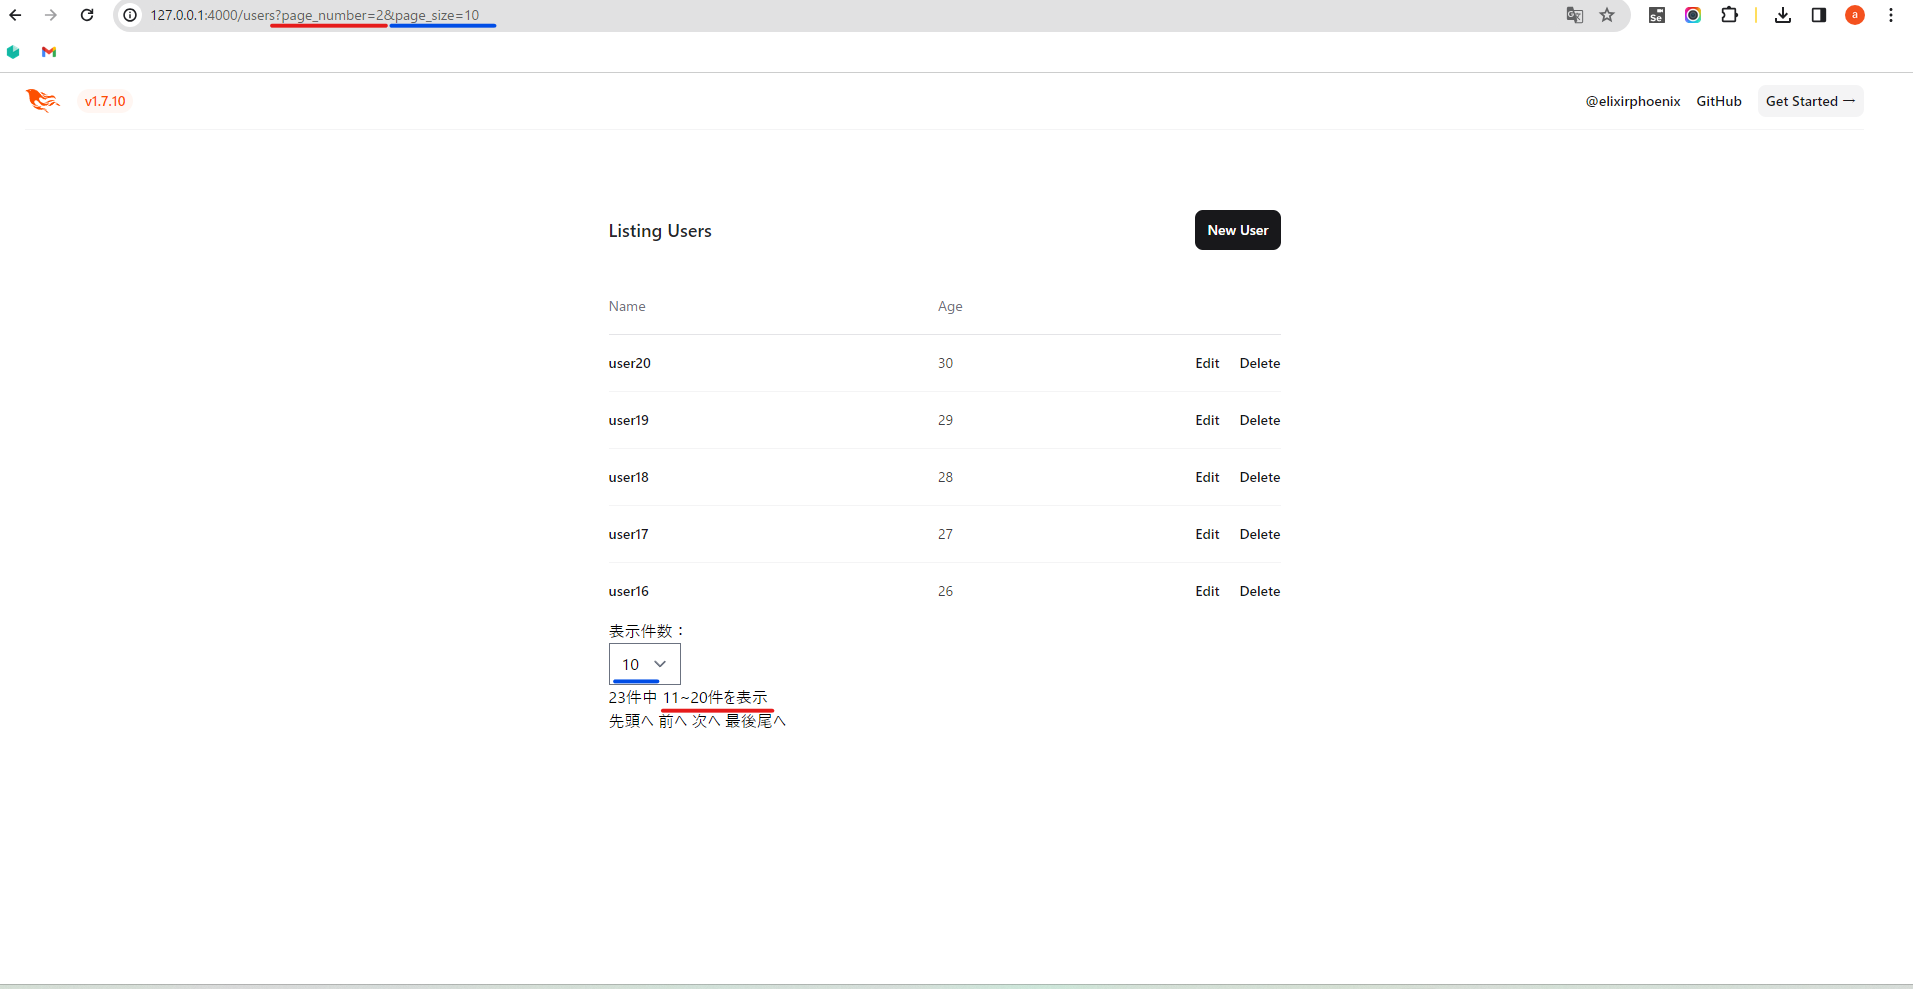Screen dimensions: 1913x989
Task: Click the age value 29
Action: click(945, 420)
